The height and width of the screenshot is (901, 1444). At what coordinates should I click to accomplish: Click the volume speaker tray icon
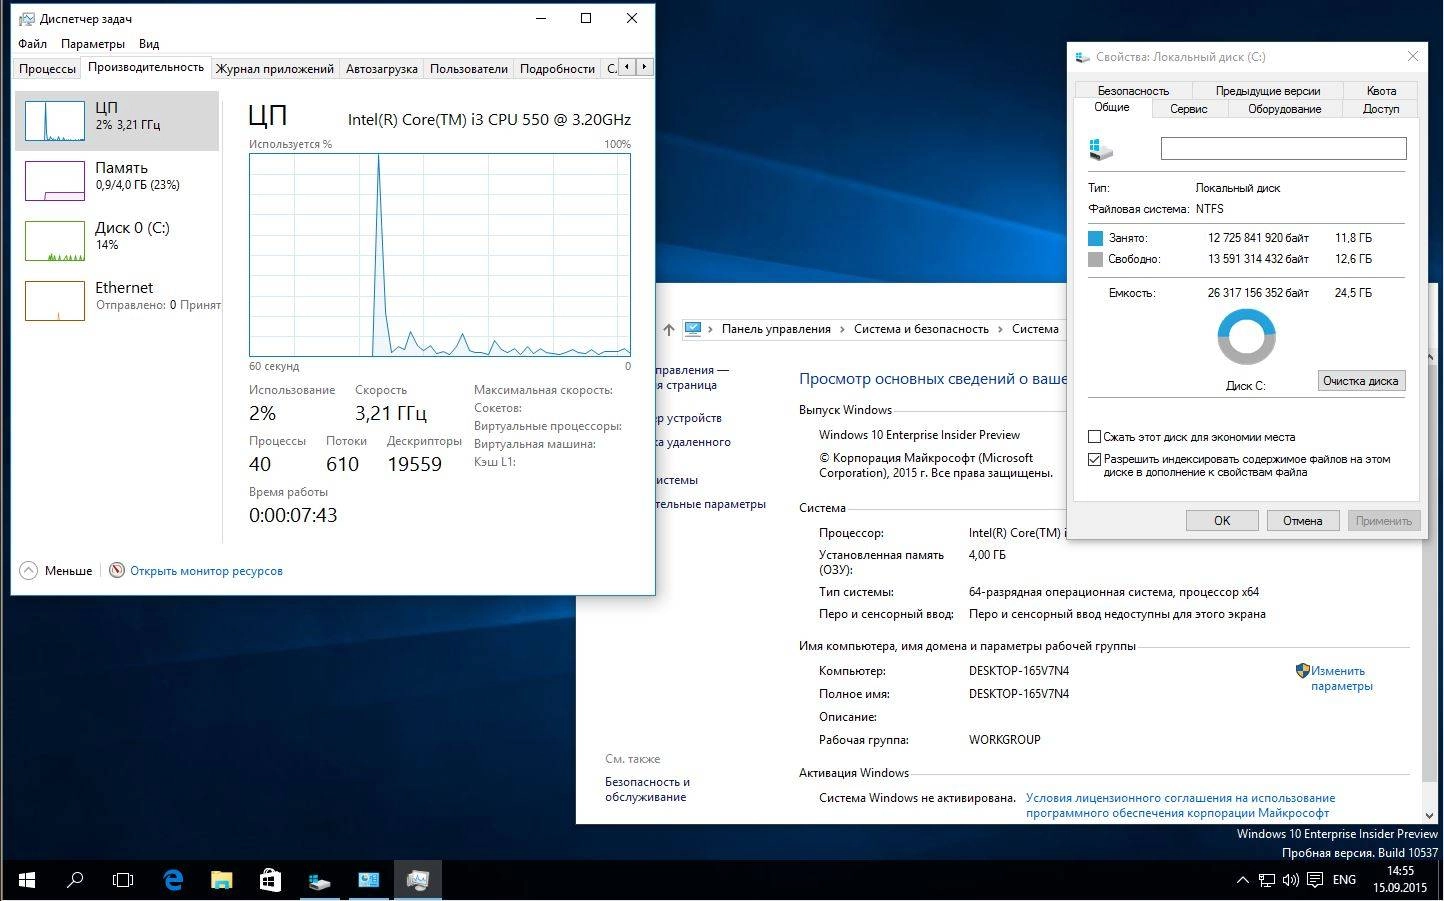tap(1290, 880)
